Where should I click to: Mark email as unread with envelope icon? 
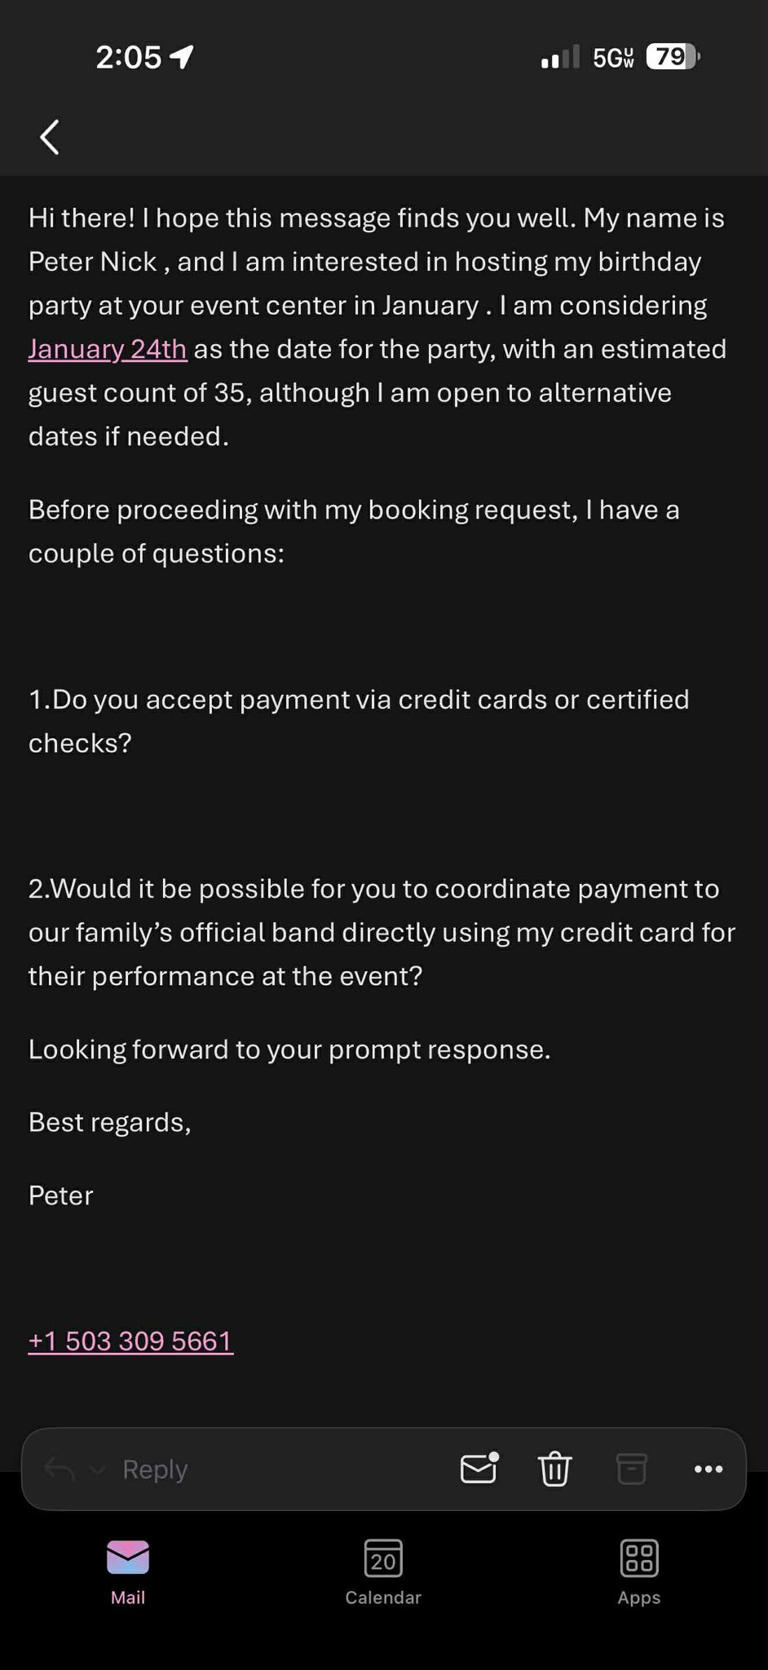pos(479,1468)
